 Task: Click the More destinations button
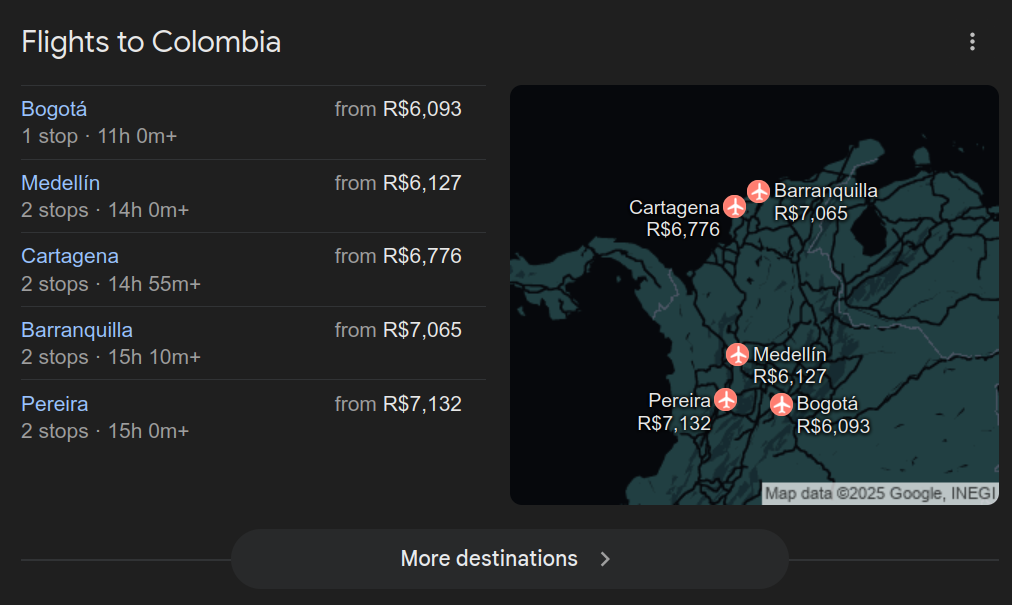click(x=510, y=559)
